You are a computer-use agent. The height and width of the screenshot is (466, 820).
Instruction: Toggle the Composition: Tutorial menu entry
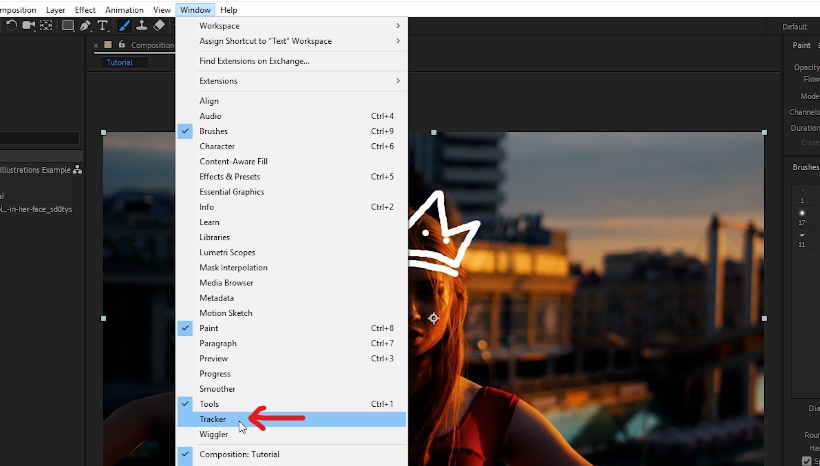(x=292, y=454)
